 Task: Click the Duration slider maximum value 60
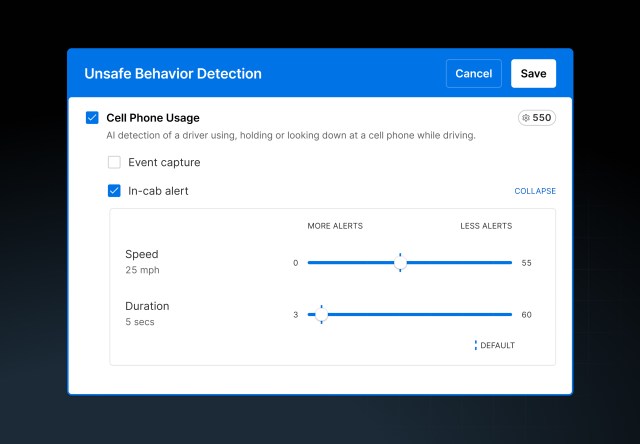click(526, 315)
